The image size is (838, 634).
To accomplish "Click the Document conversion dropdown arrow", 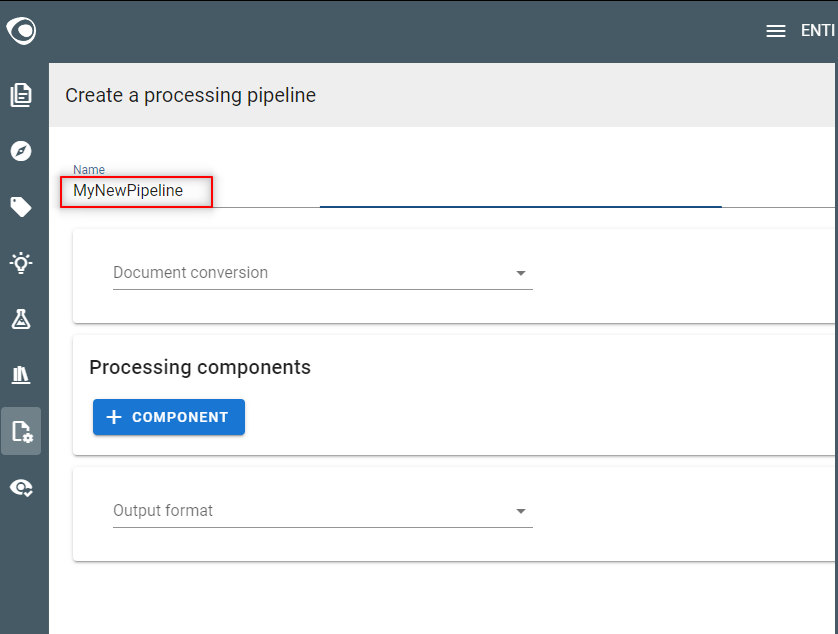I will (x=521, y=273).
